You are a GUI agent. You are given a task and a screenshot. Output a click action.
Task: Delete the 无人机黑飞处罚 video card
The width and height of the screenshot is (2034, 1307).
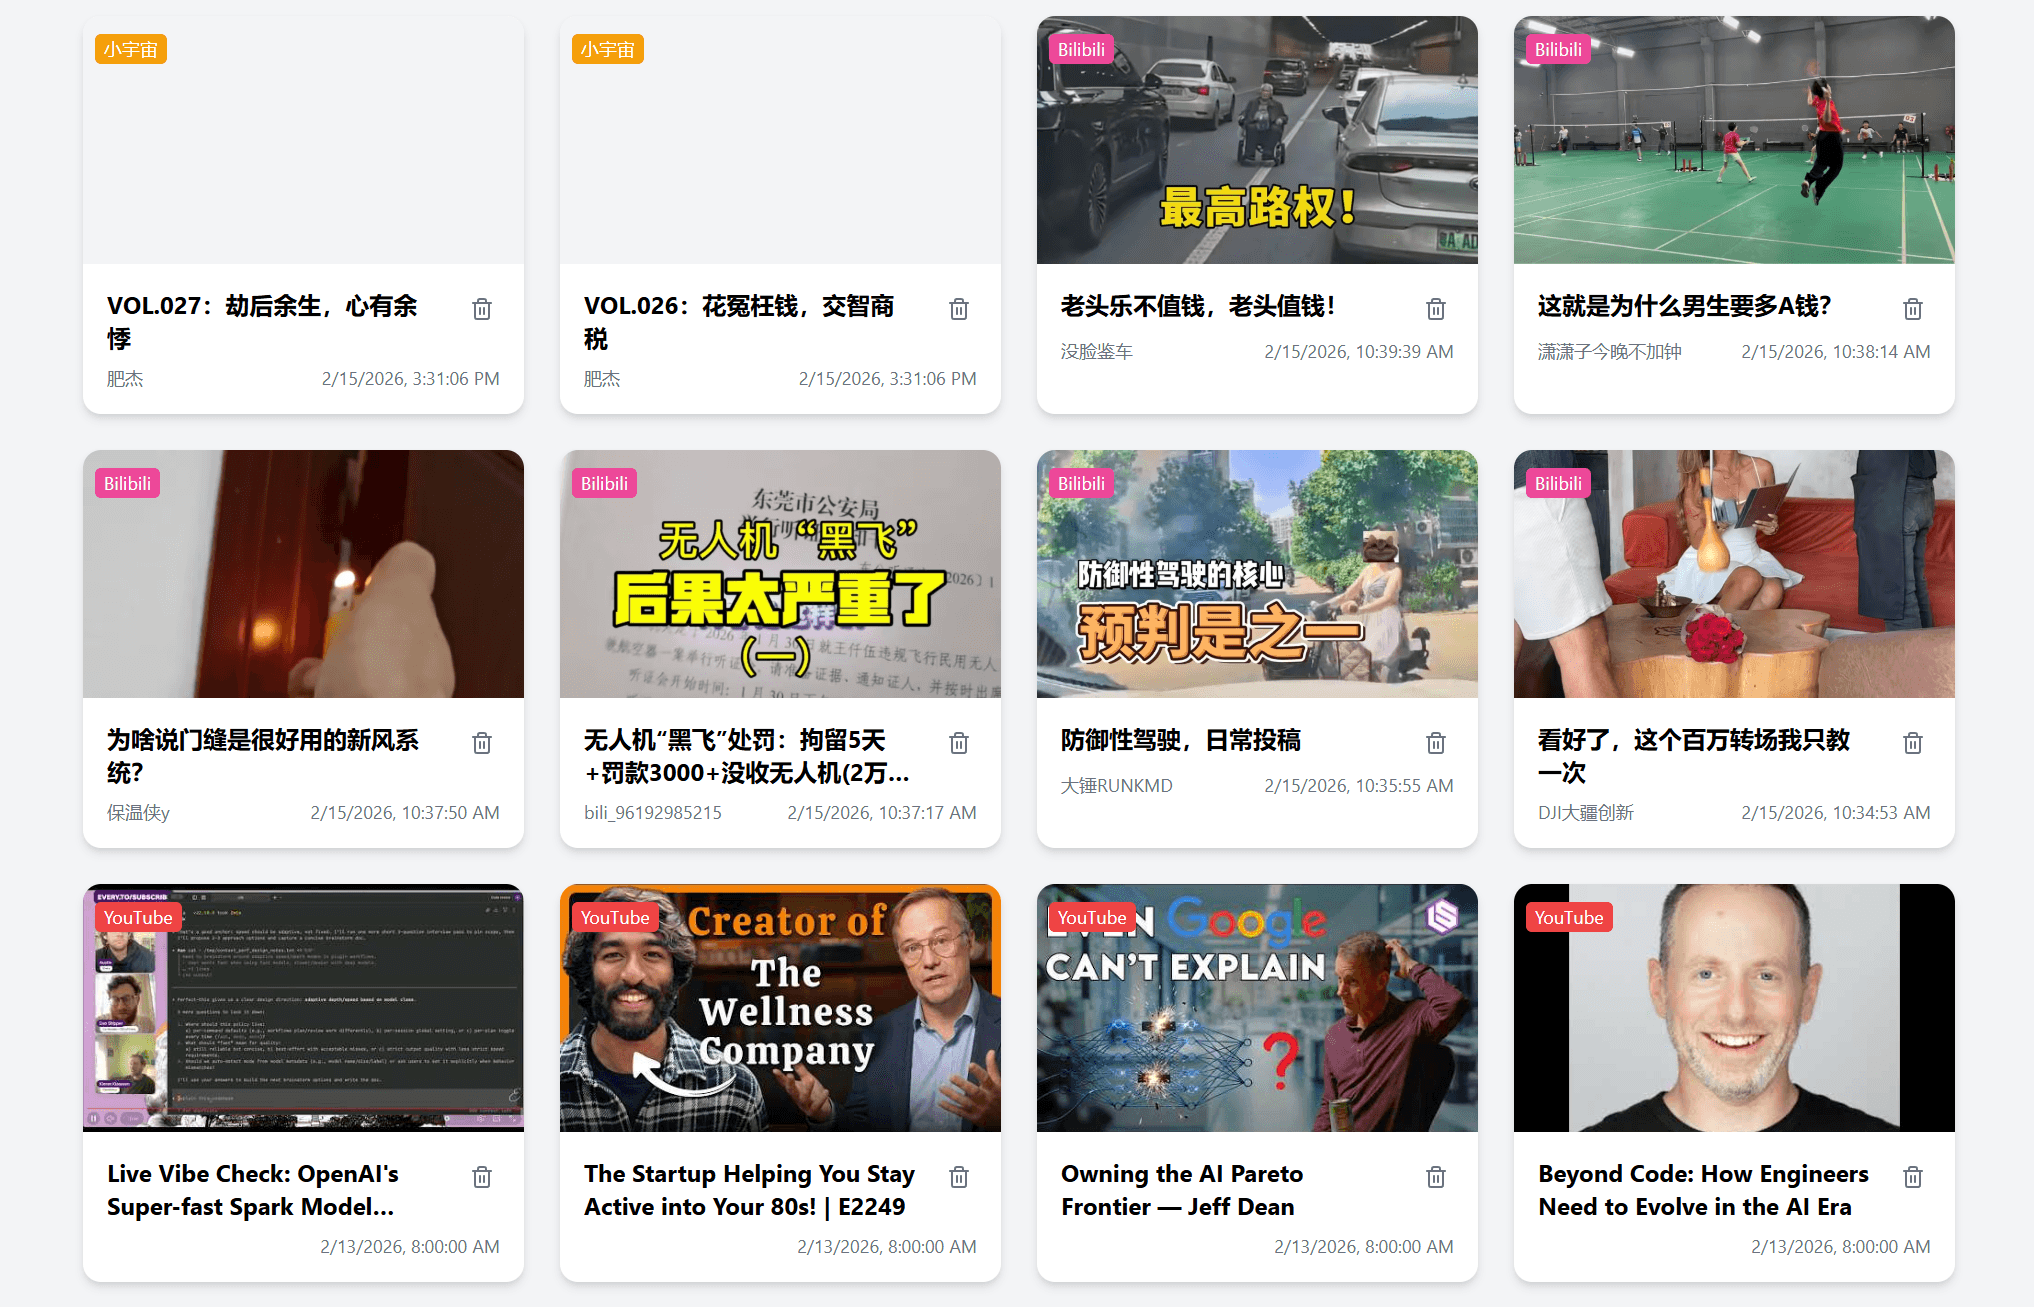[959, 743]
